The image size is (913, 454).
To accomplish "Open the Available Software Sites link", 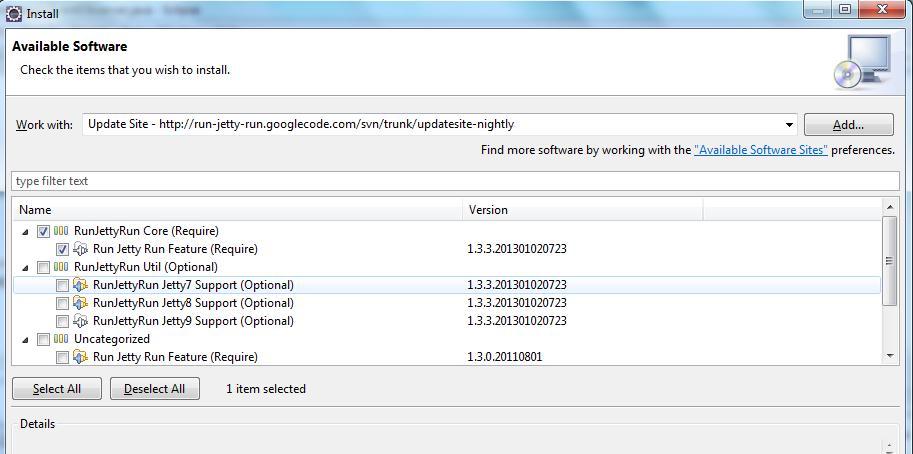I will tap(761, 150).
